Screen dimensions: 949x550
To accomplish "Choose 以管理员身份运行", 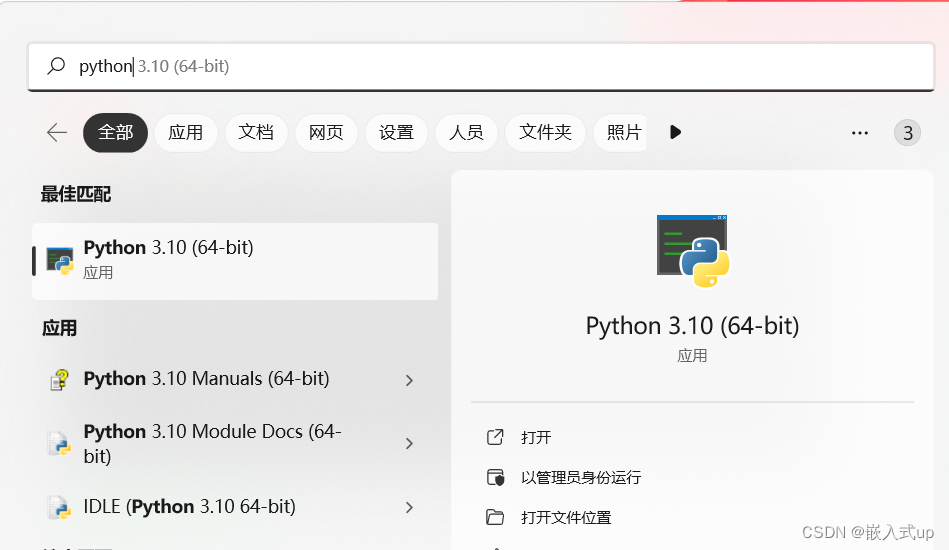I will [581, 477].
